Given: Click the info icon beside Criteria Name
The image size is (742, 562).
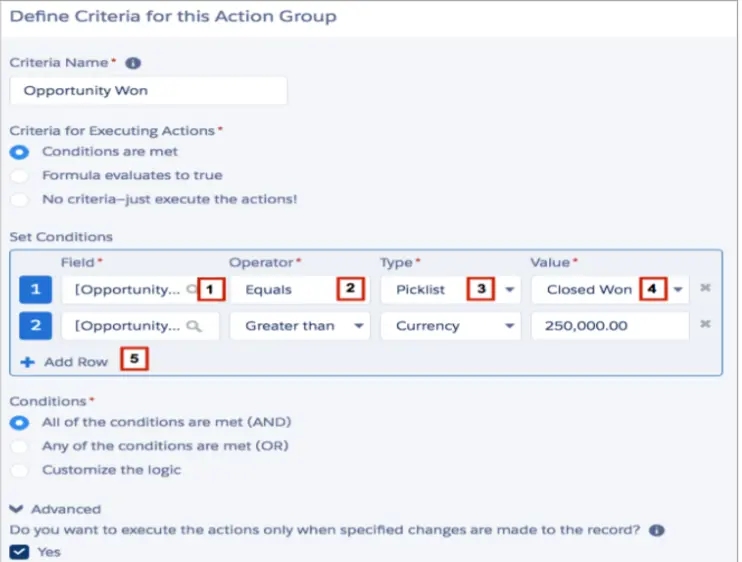Looking at the screenshot, I should [x=133, y=63].
